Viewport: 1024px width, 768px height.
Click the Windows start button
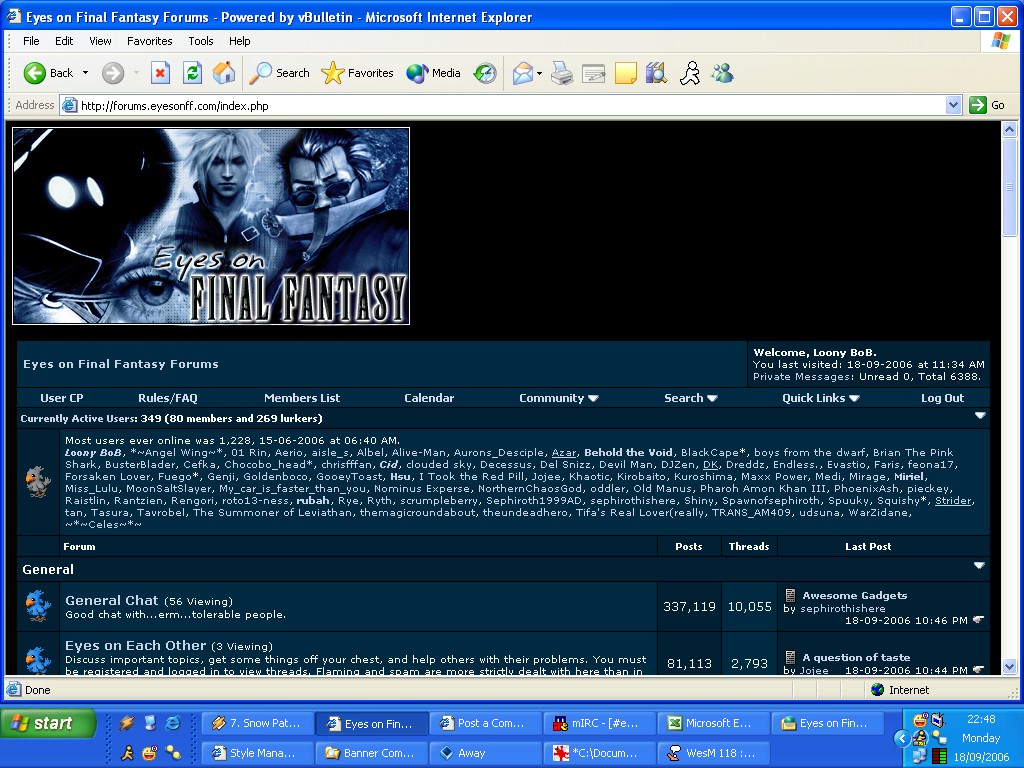[48, 723]
